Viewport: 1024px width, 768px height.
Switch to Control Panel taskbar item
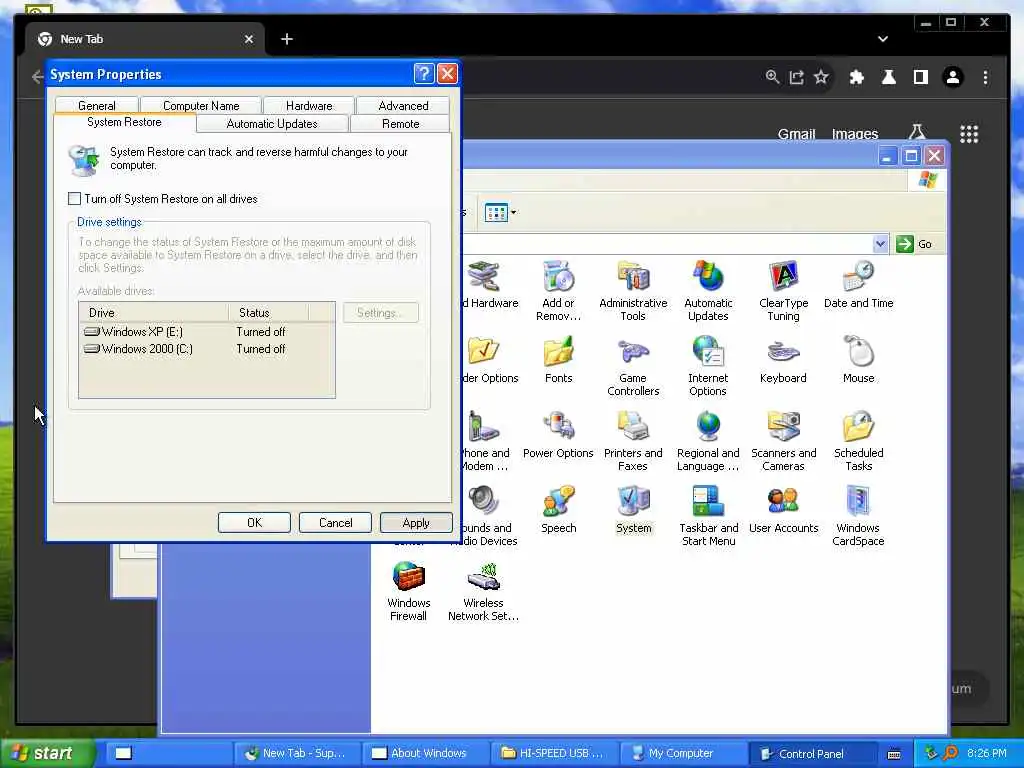coord(812,753)
